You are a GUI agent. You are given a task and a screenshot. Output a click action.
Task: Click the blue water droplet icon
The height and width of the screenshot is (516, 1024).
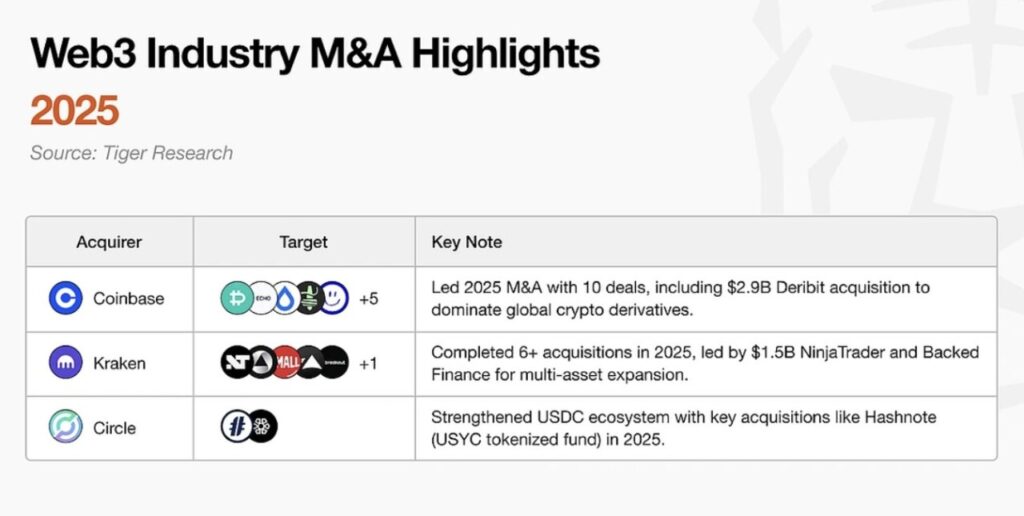pyautogui.click(x=285, y=298)
